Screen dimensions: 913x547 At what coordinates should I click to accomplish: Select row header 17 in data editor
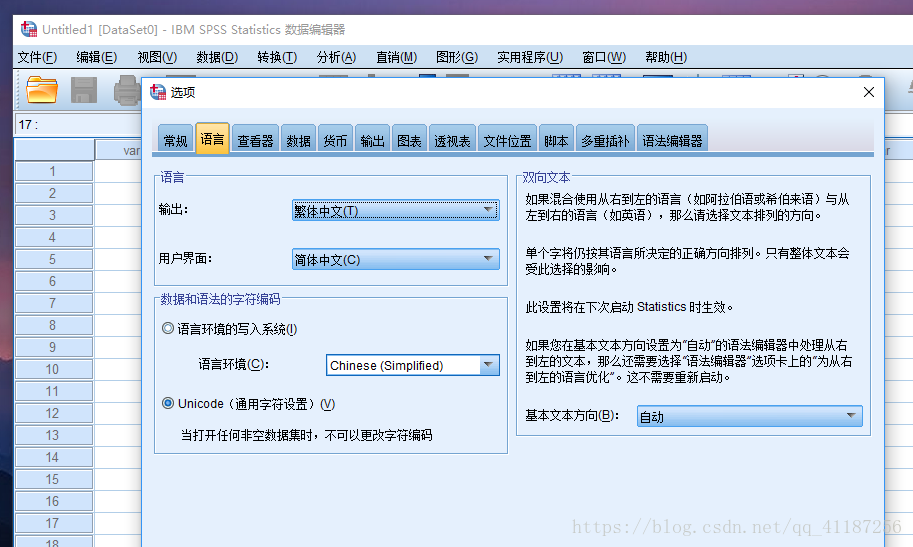(54, 523)
